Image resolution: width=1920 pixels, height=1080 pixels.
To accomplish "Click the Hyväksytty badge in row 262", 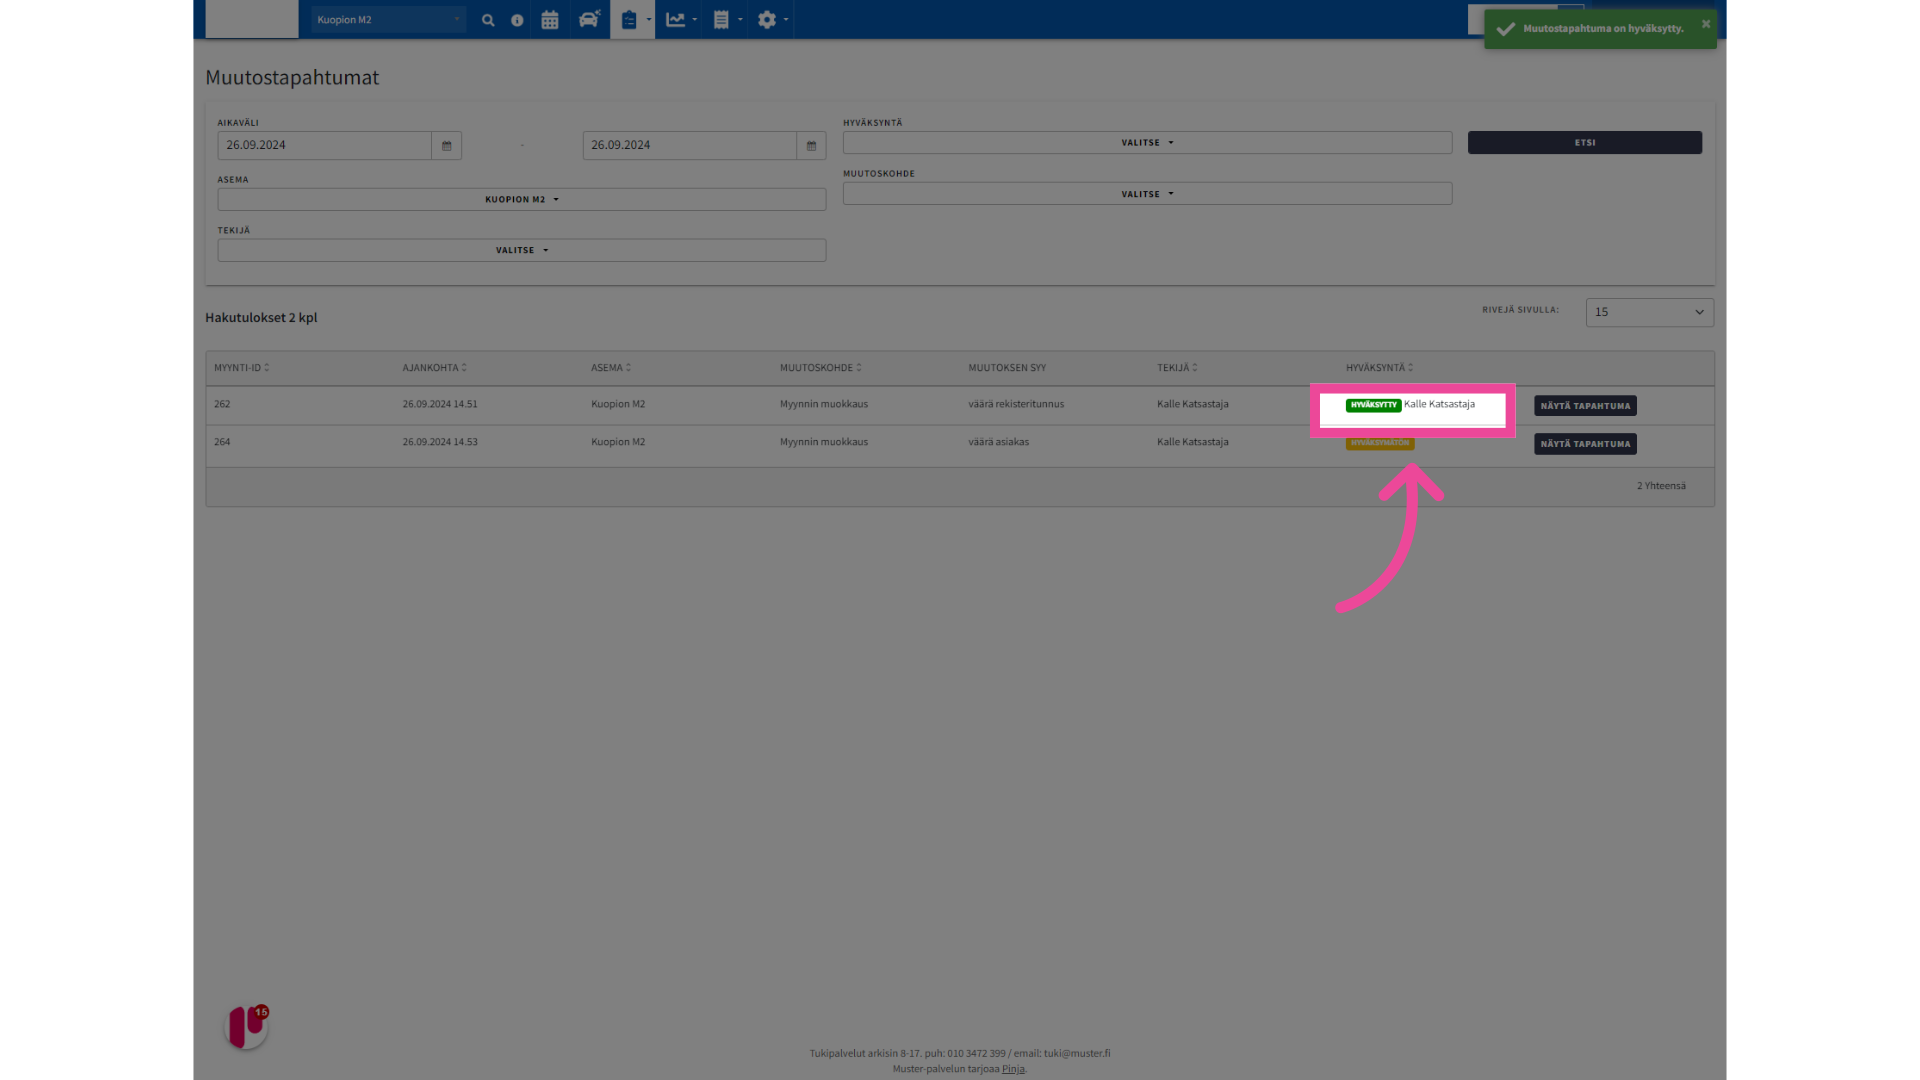I will click(1373, 405).
